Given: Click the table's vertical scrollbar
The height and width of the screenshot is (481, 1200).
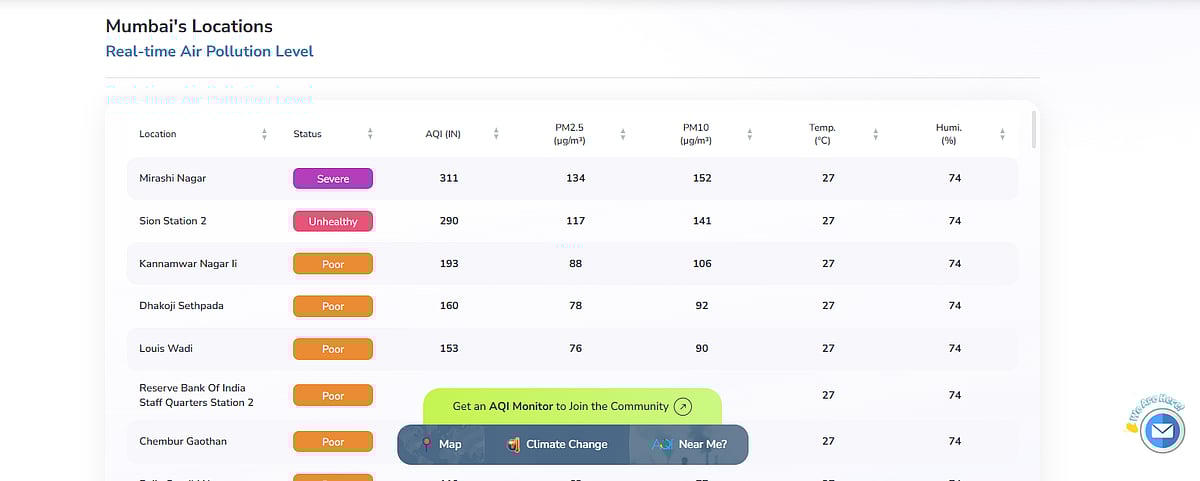Looking at the screenshot, I should click(x=1033, y=130).
